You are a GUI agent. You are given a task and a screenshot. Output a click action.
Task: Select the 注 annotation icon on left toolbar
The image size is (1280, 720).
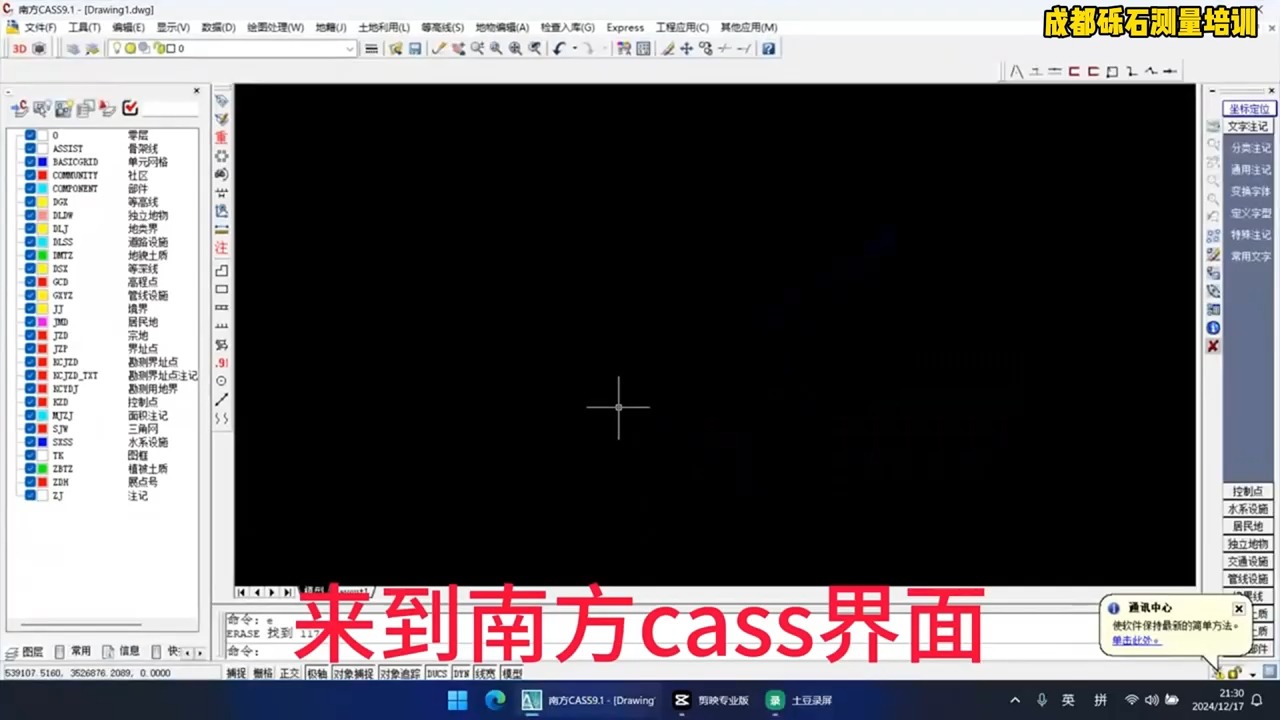[x=221, y=246]
